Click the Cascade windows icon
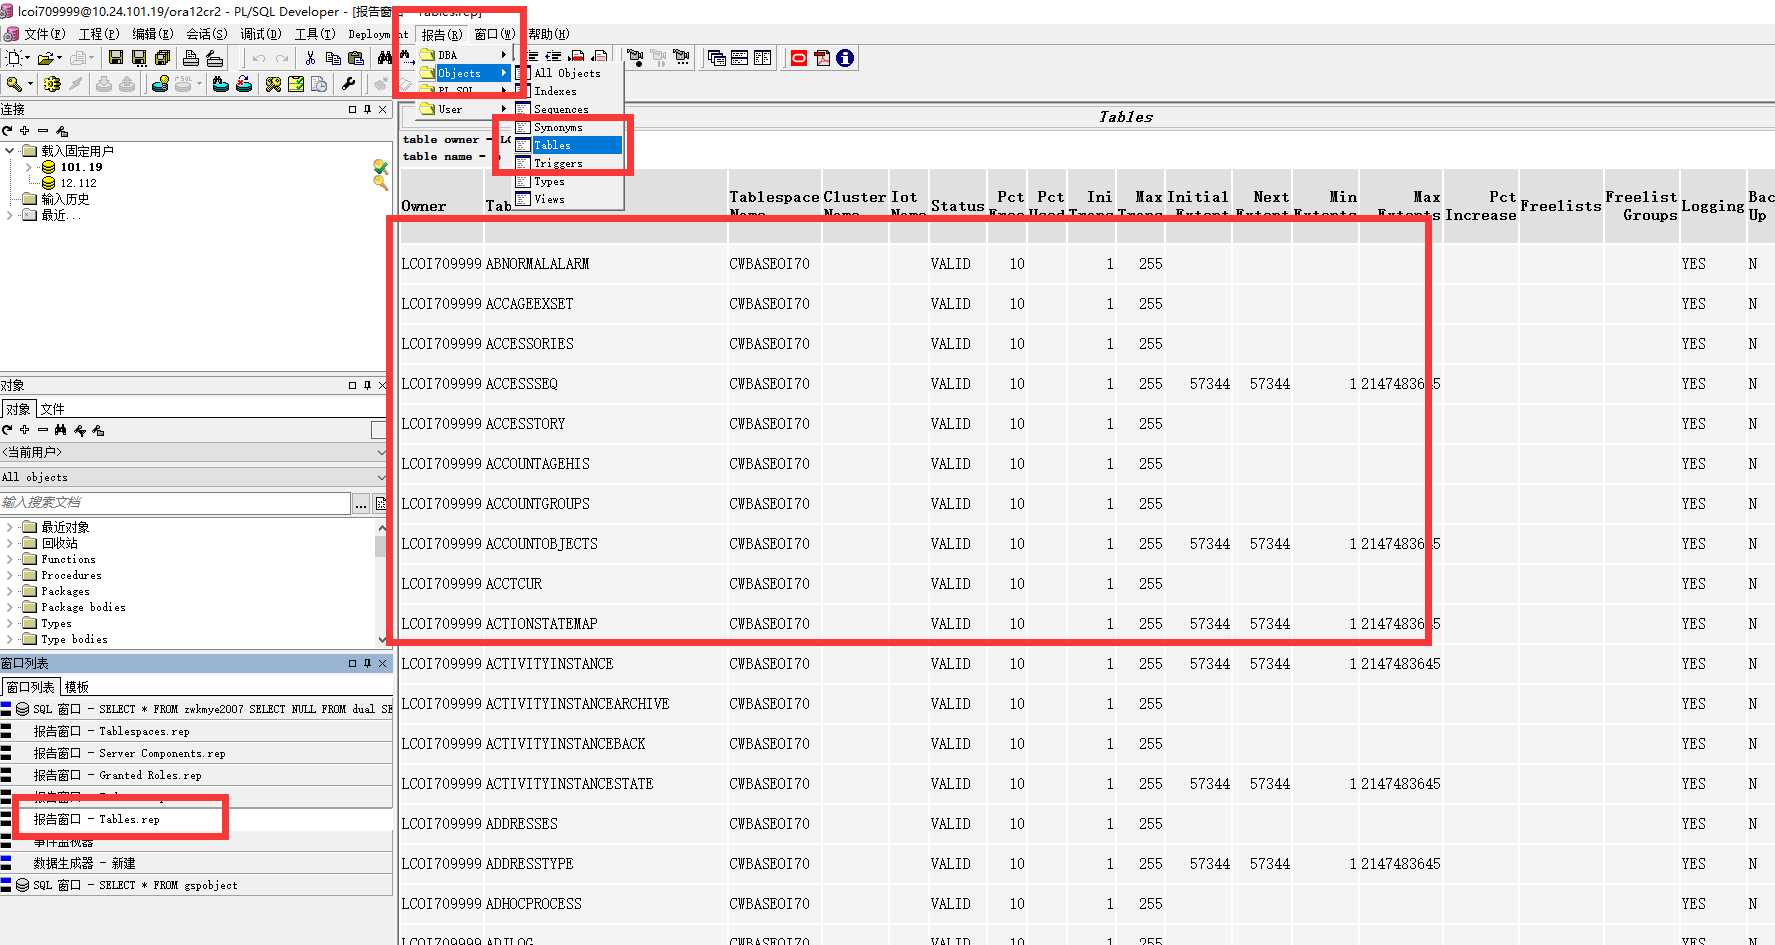 717,58
